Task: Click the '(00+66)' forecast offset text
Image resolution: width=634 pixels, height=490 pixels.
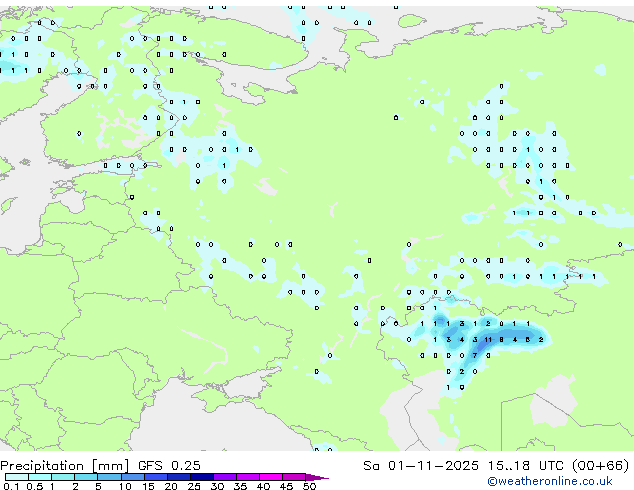Action: [x=601, y=466]
